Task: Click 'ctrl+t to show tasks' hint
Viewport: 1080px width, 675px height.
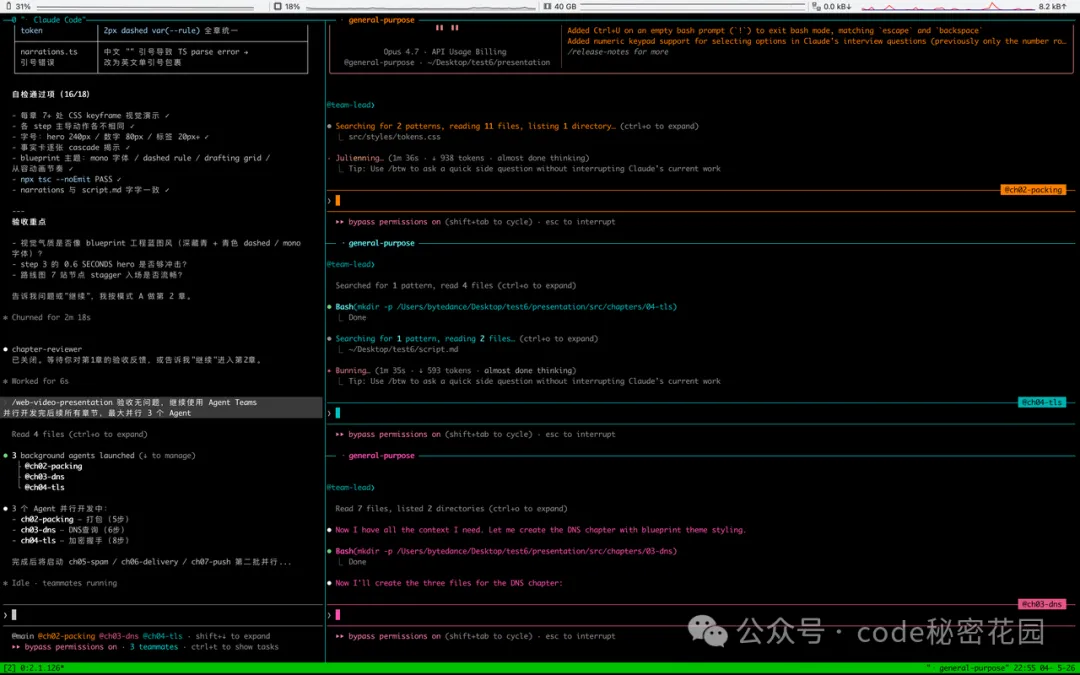Action: (235, 647)
